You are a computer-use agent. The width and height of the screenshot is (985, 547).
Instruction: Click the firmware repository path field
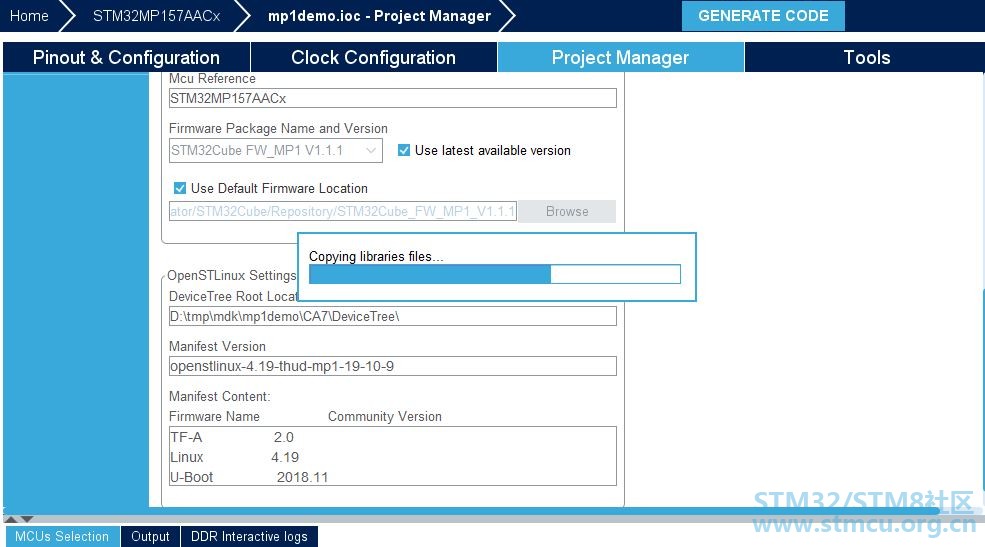[343, 211]
